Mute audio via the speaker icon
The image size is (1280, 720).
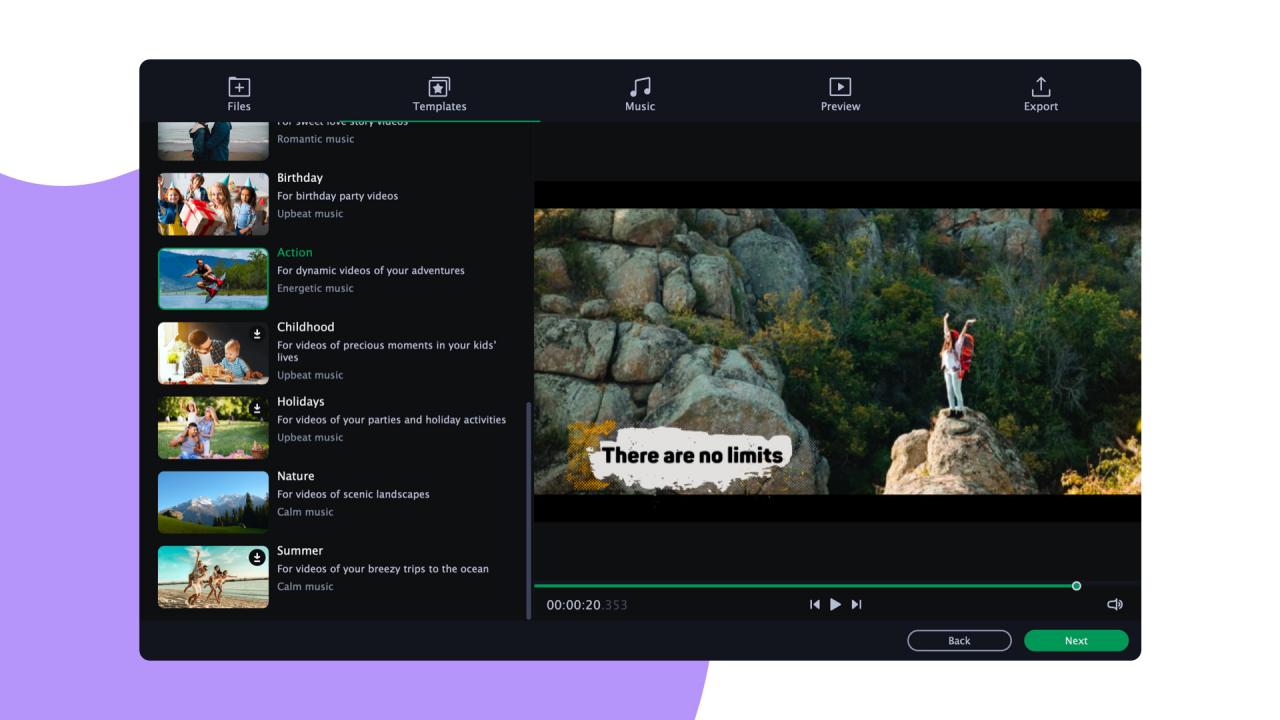(1115, 603)
